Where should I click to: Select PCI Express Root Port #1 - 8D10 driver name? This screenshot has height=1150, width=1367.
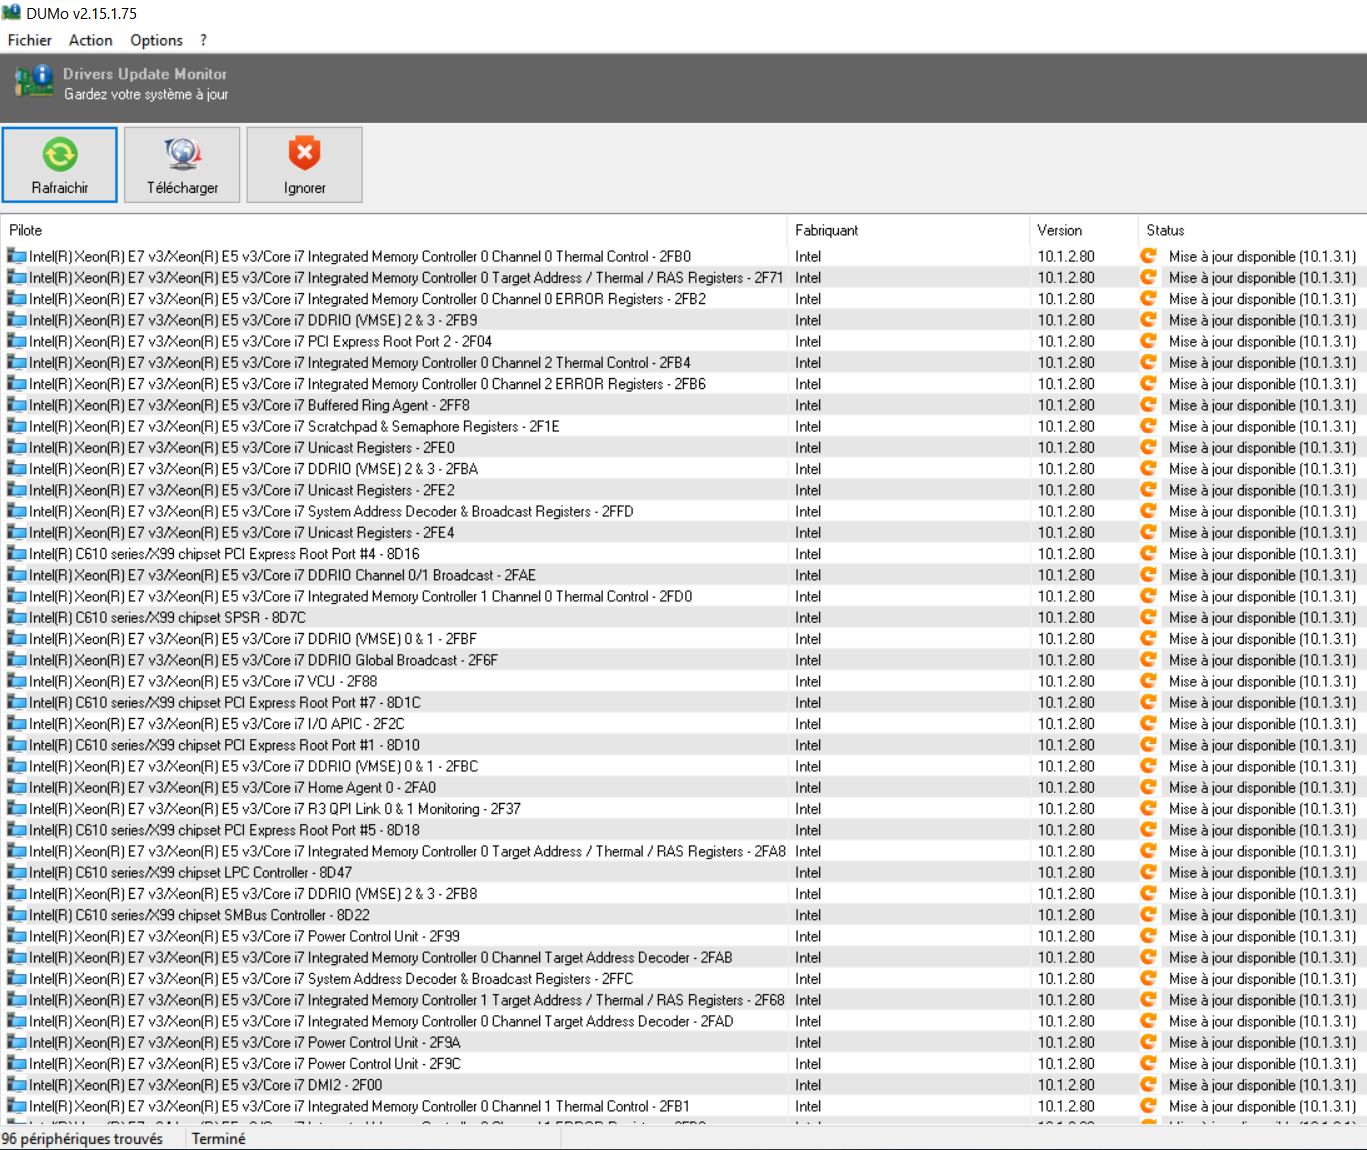tap(225, 745)
